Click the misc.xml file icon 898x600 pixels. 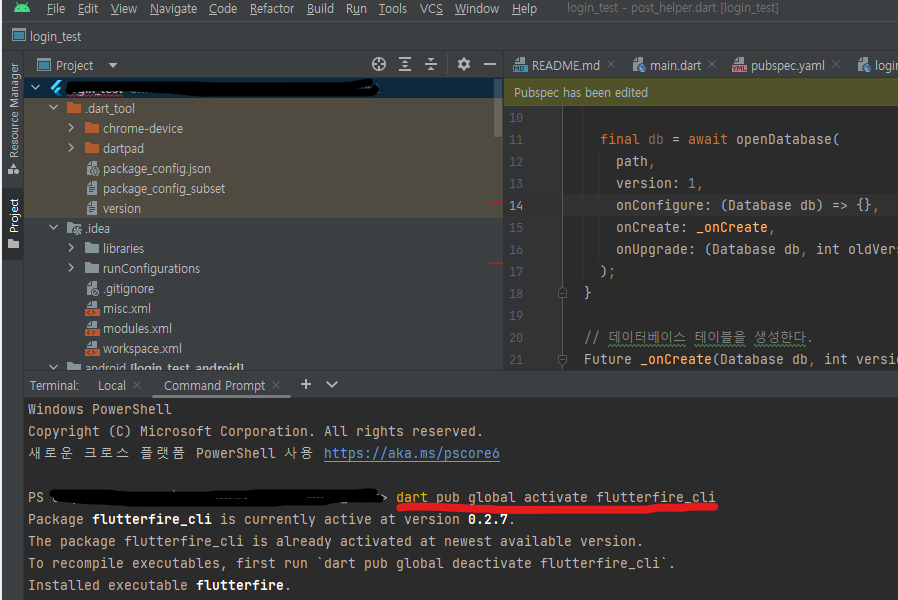click(92, 309)
